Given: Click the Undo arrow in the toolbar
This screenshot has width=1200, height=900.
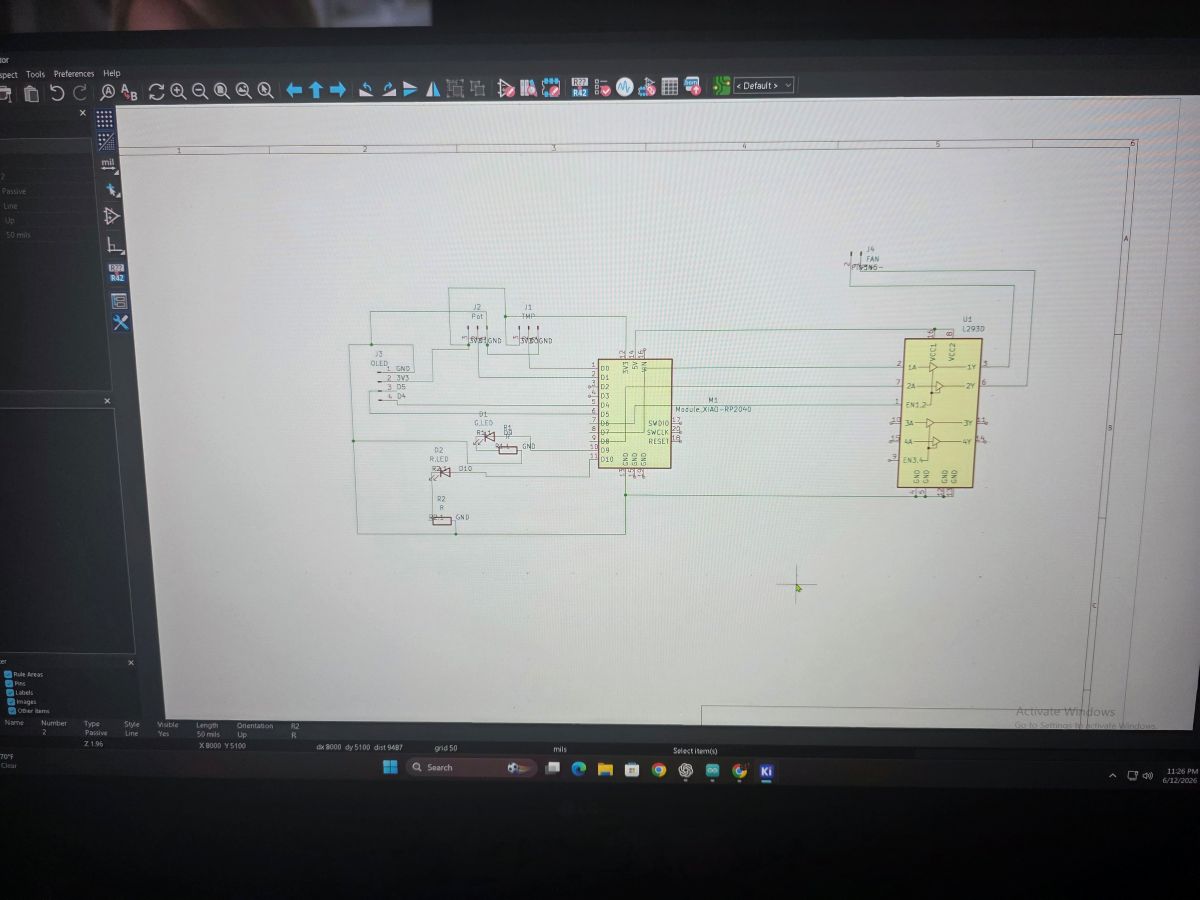Looking at the screenshot, I should (x=57, y=93).
